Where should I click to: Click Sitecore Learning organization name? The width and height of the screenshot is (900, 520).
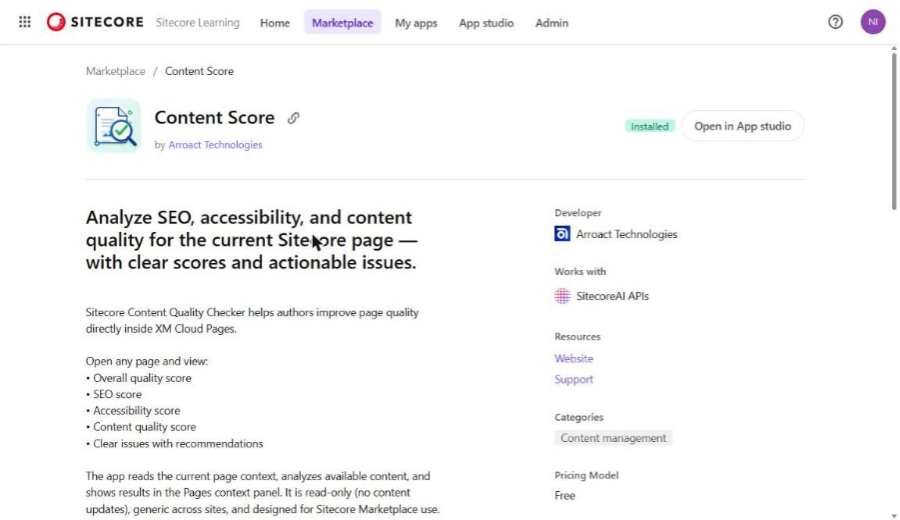pyautogui.click(x=198, y=22)
